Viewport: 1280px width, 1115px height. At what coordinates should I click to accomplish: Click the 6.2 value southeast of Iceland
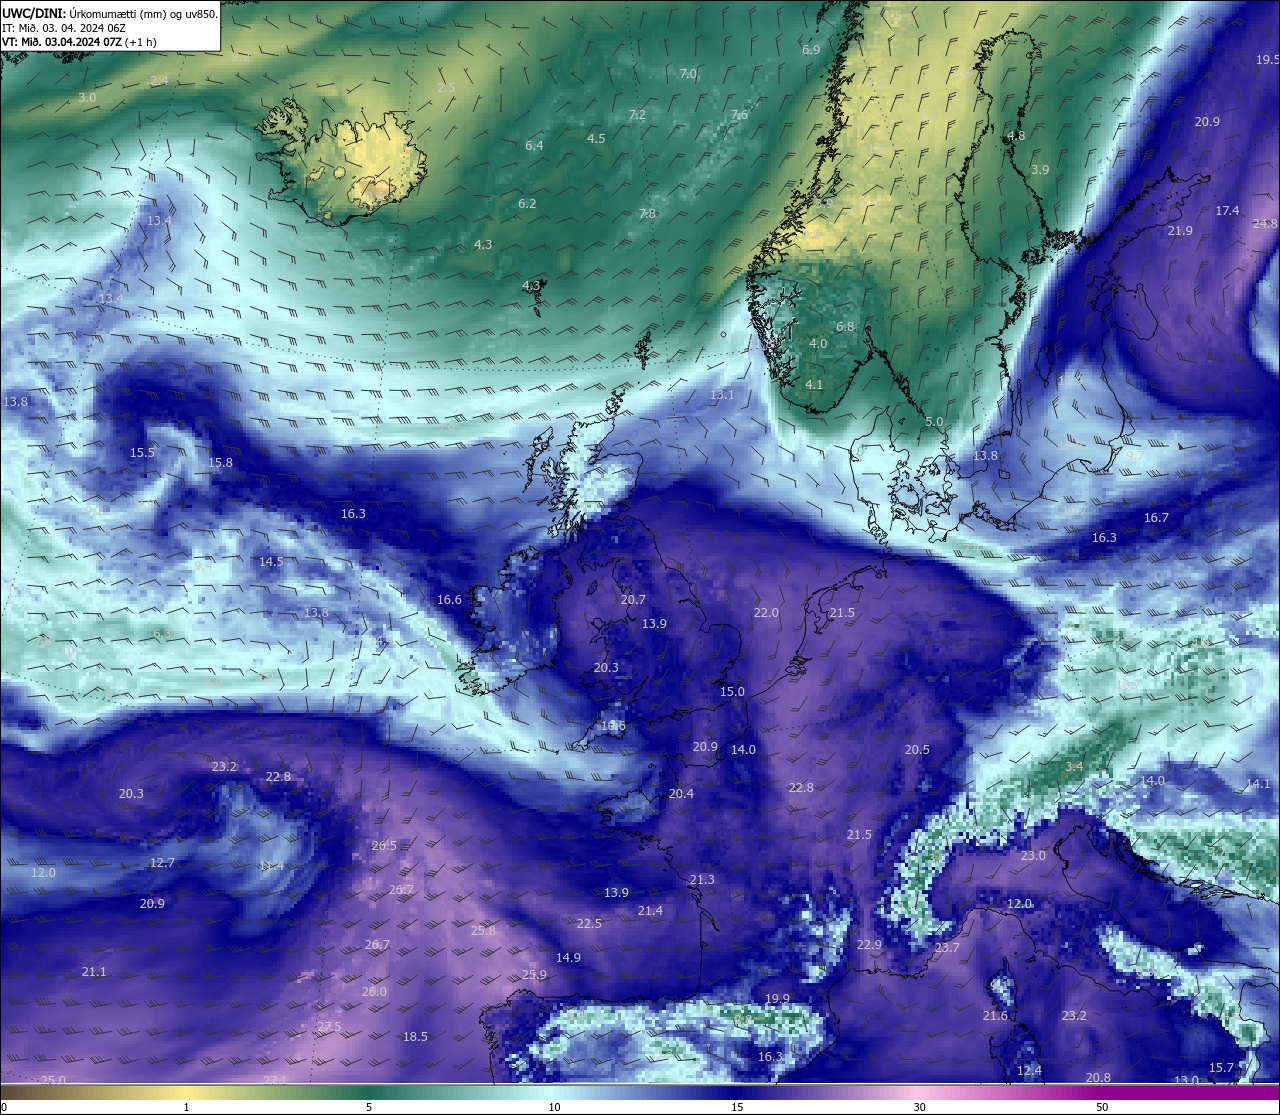point(527,204)
